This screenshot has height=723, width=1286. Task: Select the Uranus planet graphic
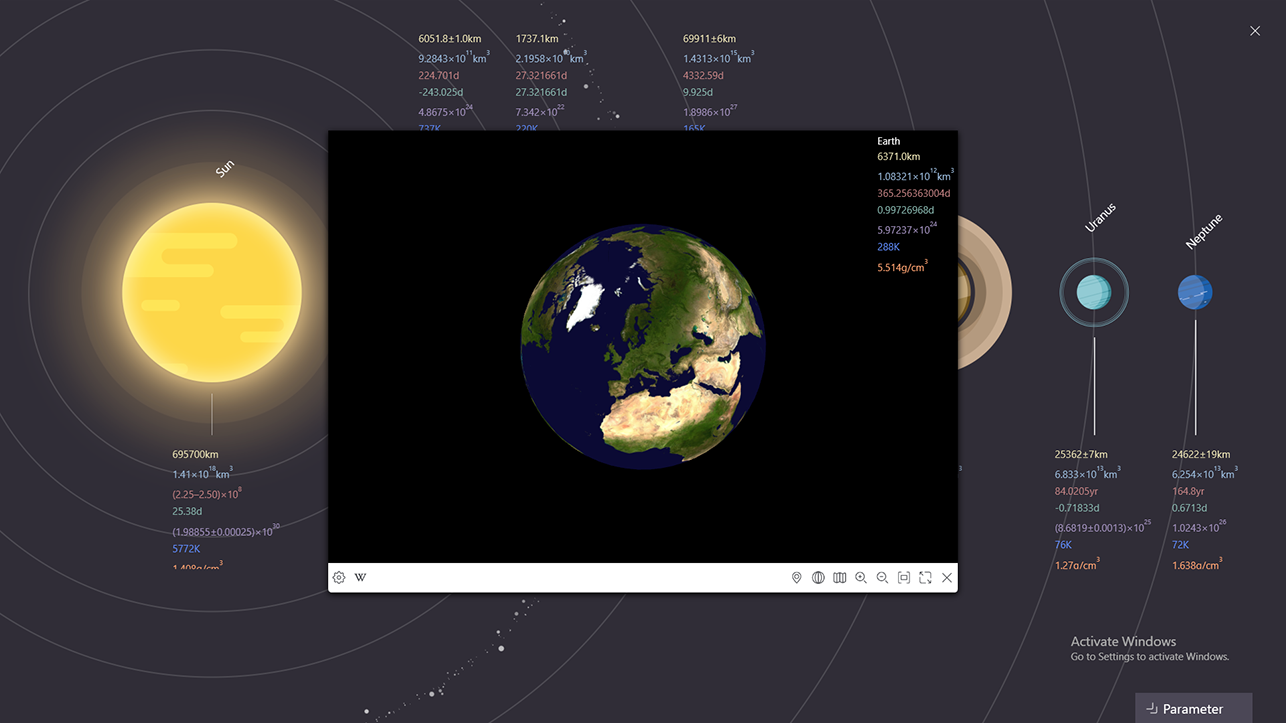1094,293
